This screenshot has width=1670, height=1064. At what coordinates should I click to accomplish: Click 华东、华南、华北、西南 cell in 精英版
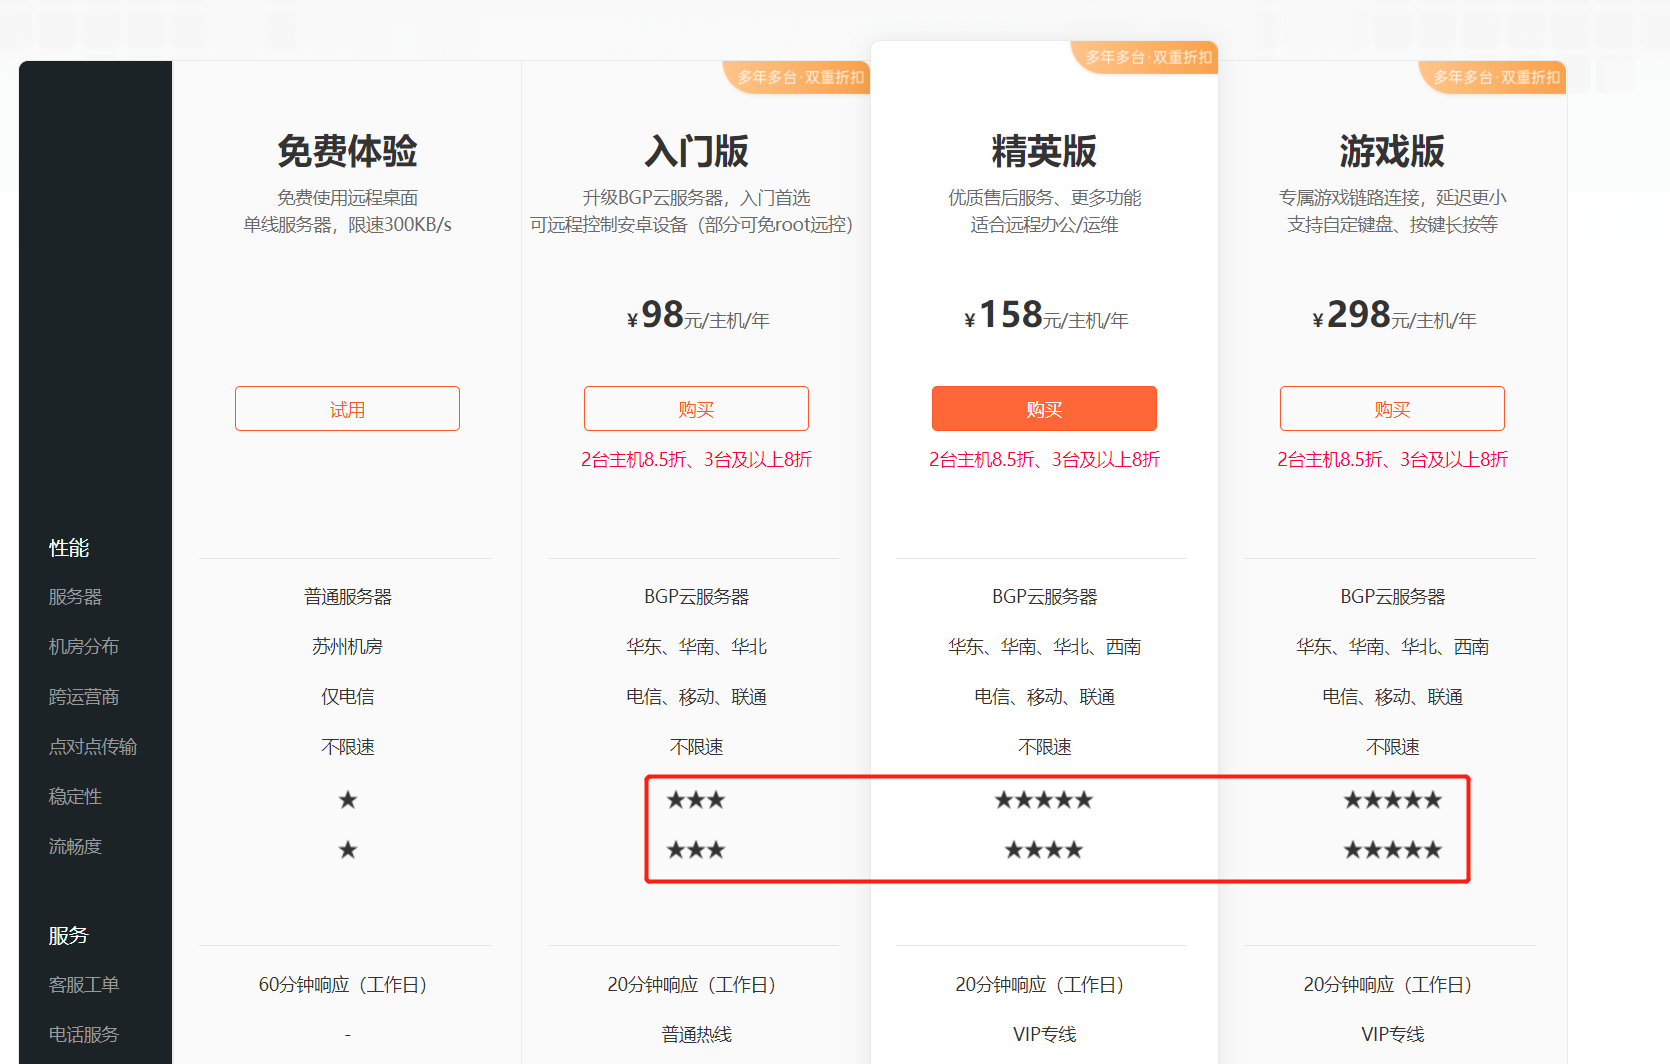click(x=1044, y=647)
